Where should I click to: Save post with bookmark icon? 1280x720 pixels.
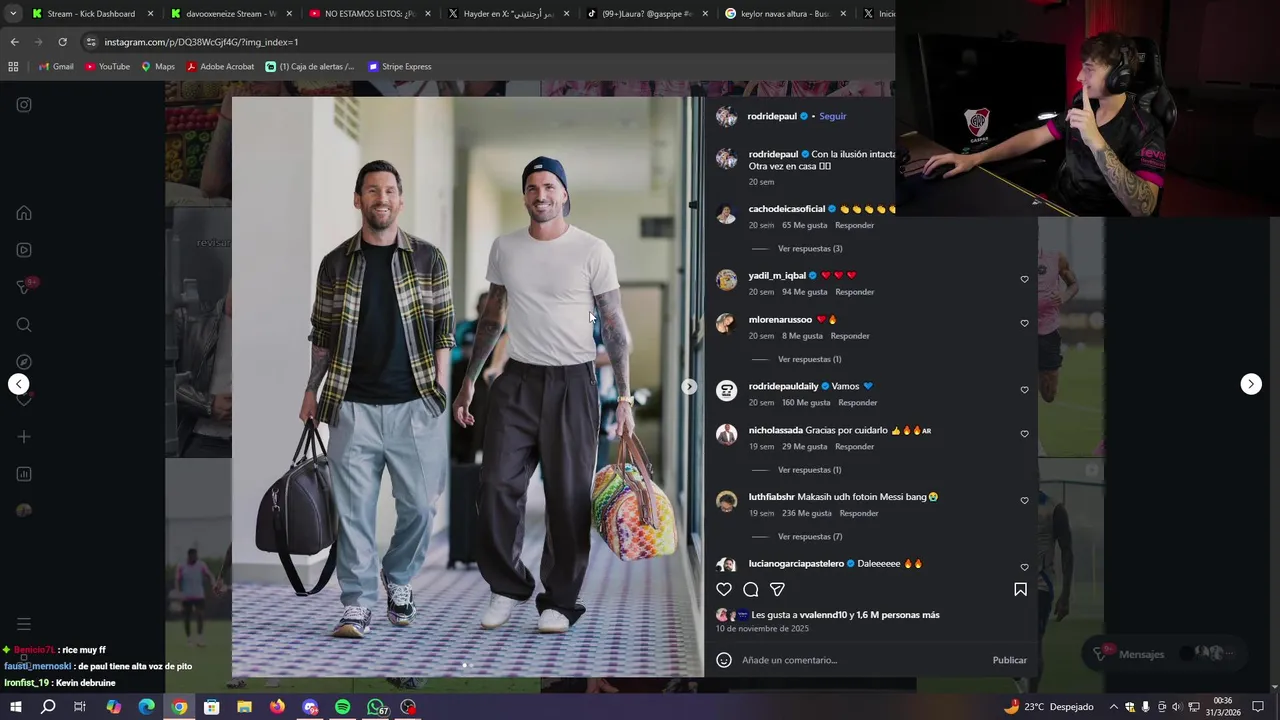tap(1020, 589)
